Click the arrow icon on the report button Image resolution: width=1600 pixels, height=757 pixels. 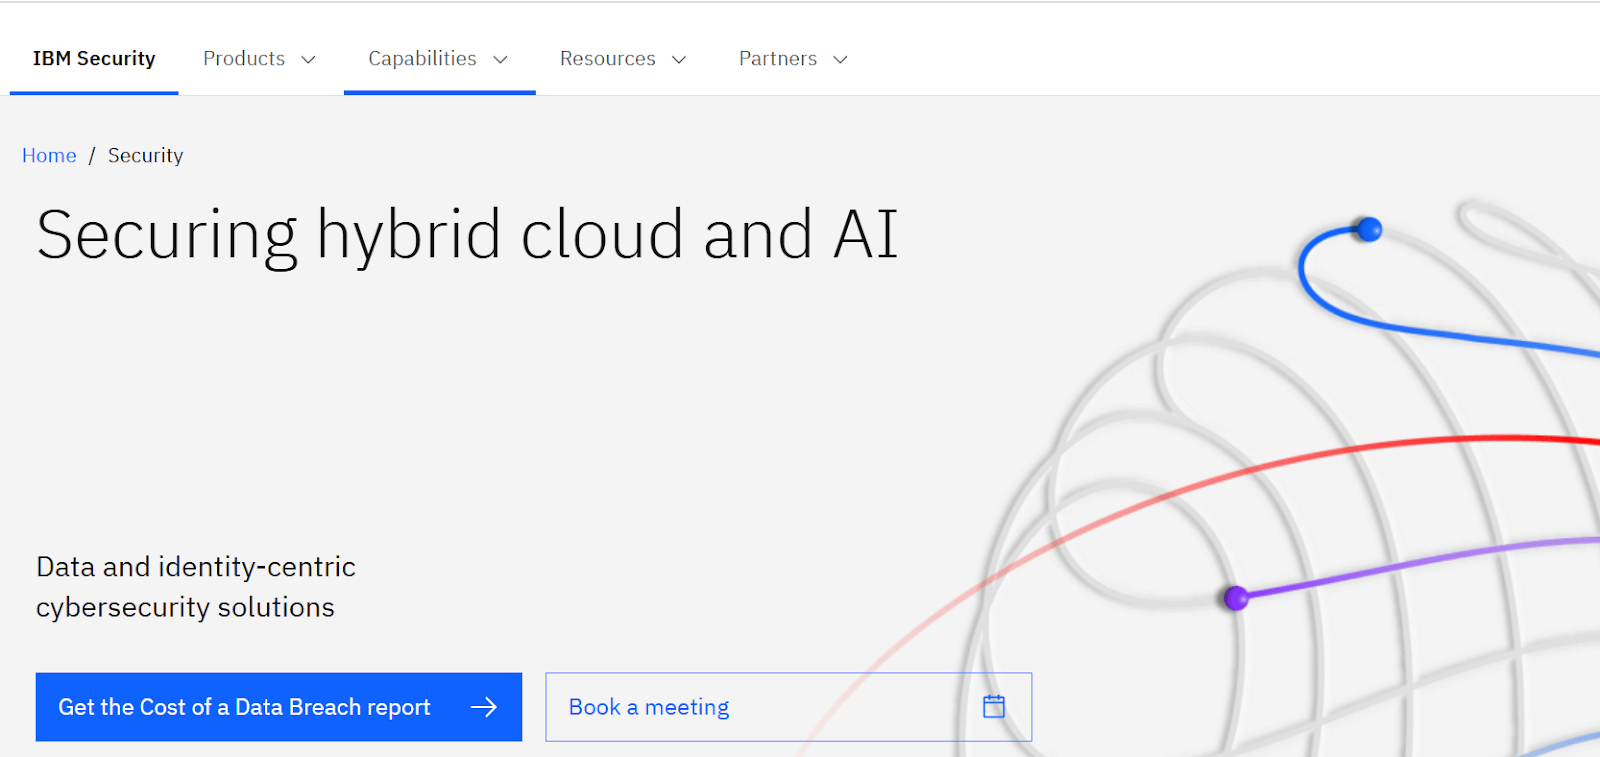484,707
